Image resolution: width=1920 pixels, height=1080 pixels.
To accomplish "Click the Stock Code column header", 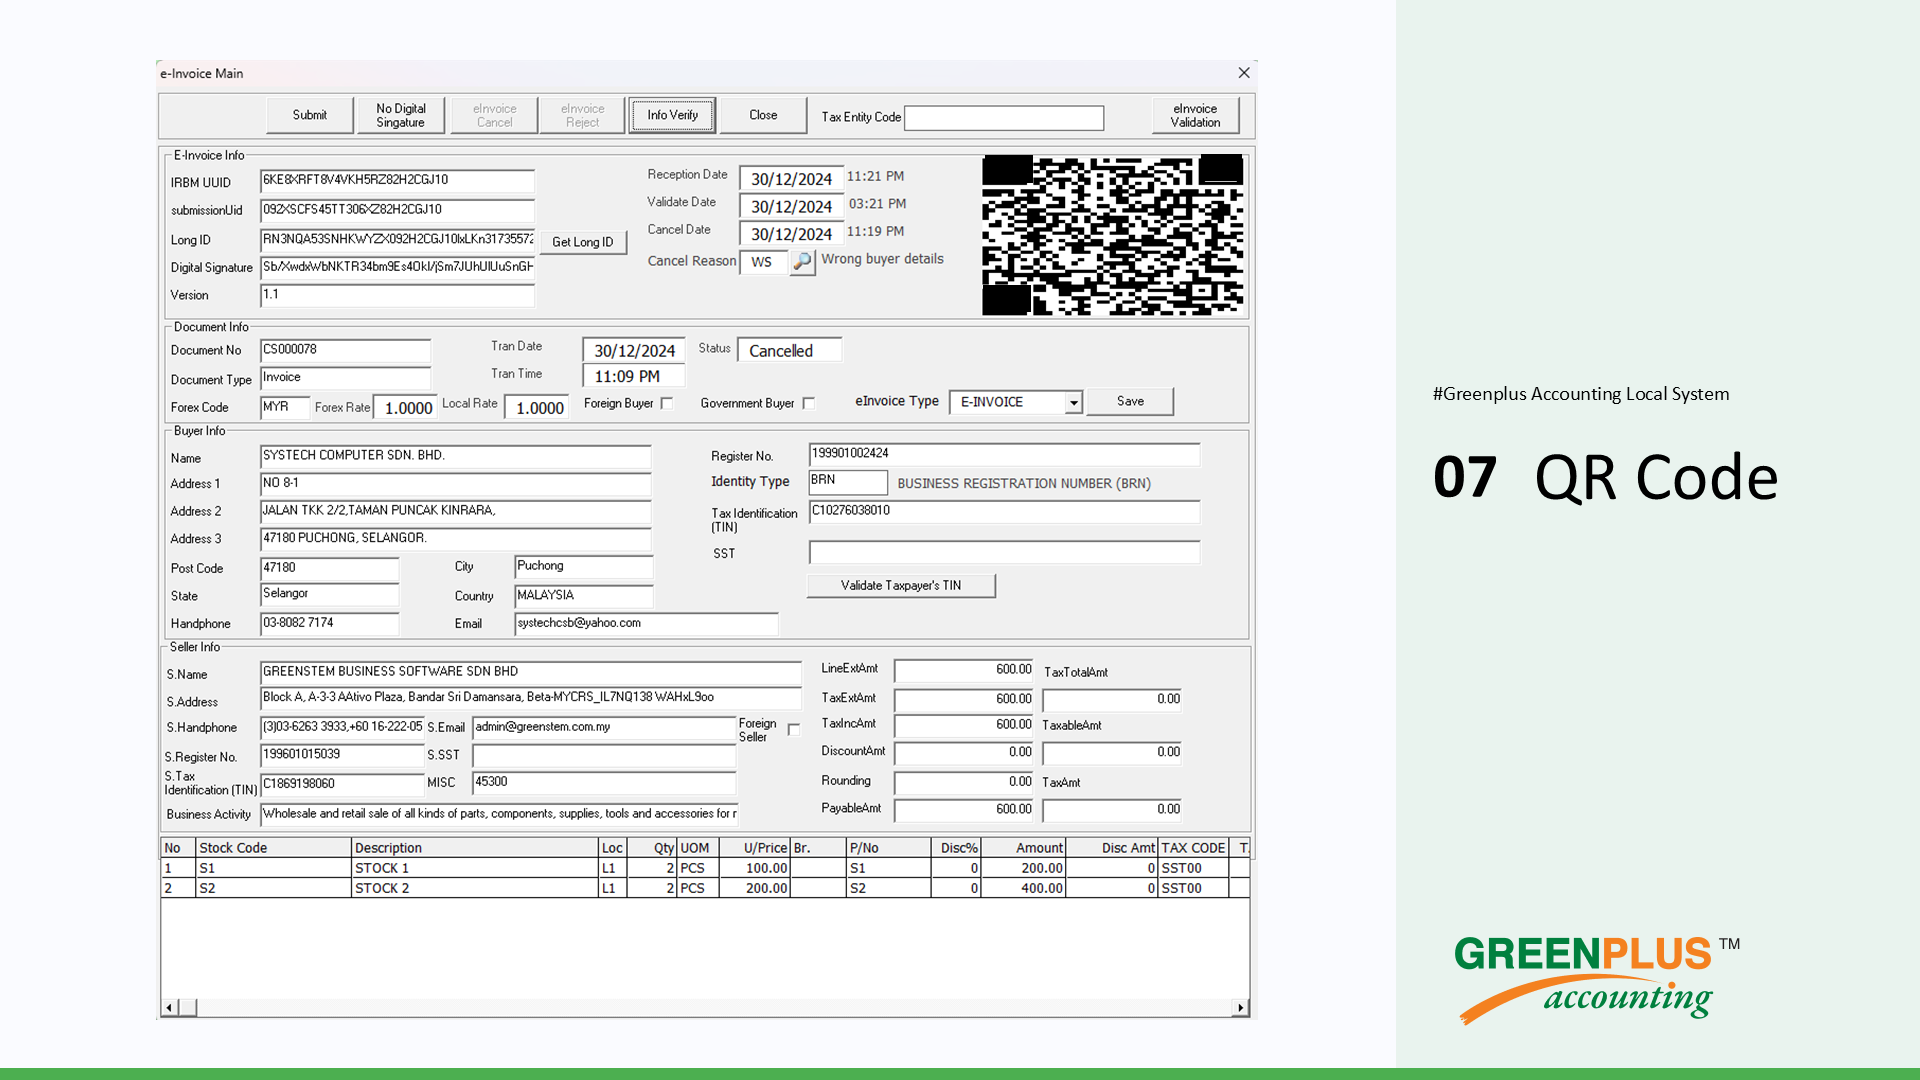I will coord(273,848).
